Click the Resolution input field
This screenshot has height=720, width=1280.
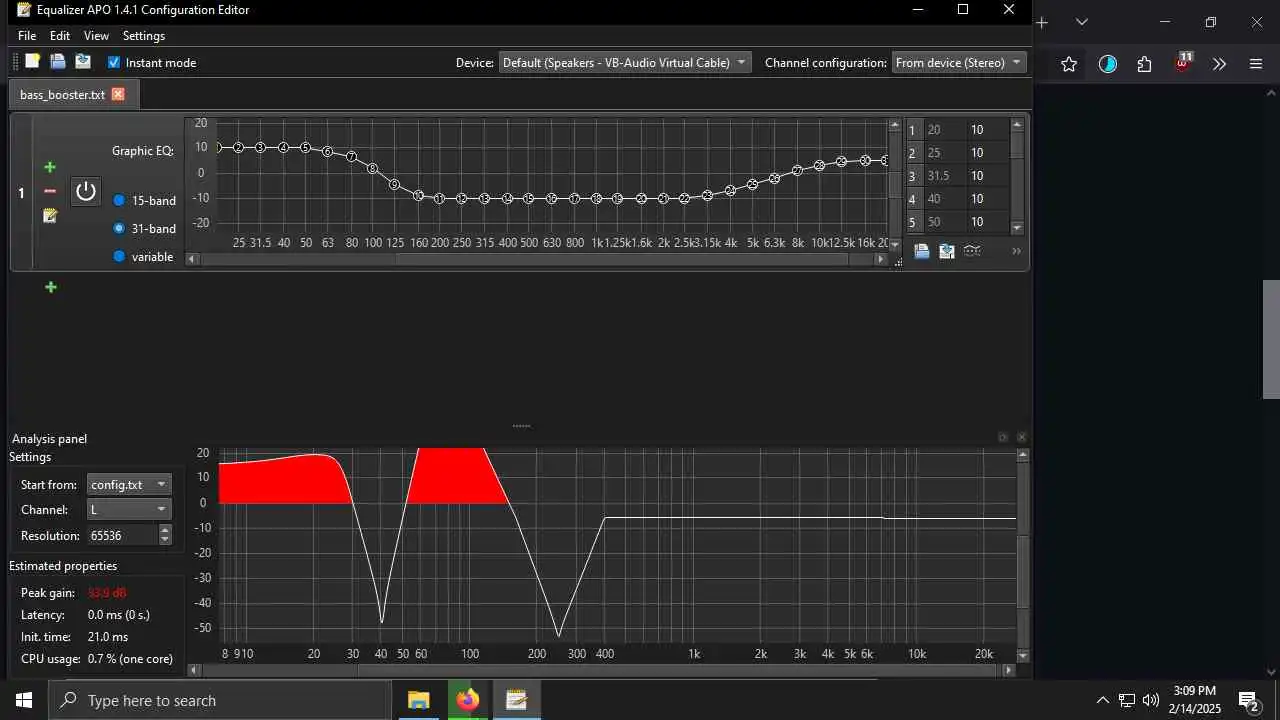(122, 535)
